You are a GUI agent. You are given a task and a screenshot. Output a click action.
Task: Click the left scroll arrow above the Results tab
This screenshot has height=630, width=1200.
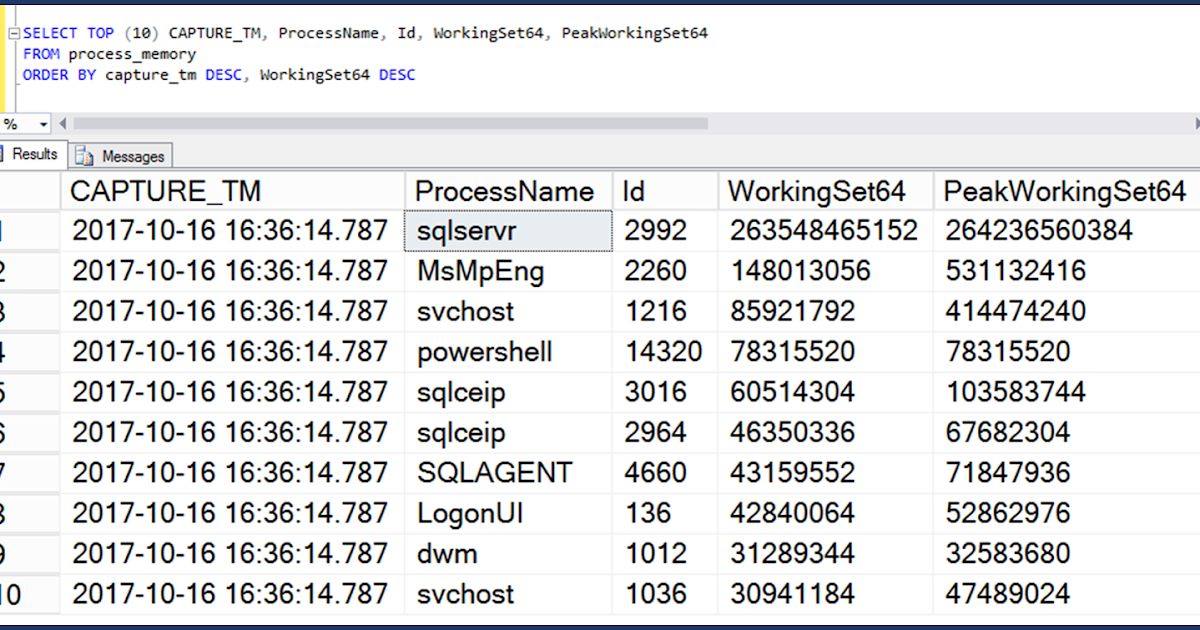(62, 123)
